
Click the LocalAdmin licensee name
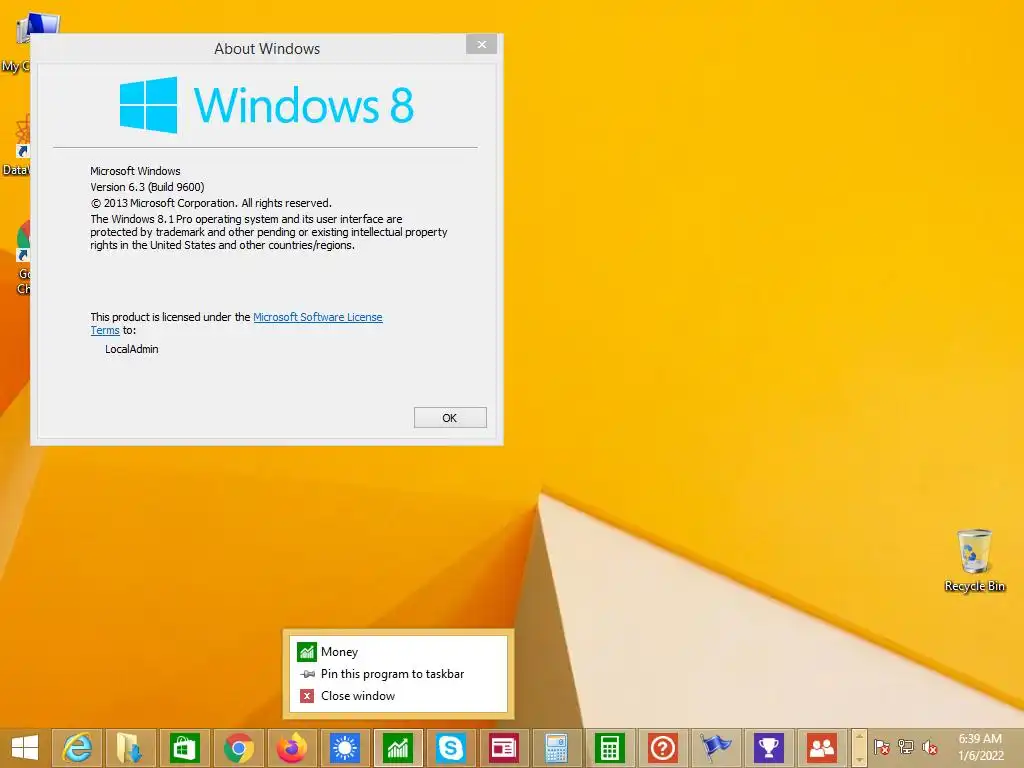pyautogui.click(x=132, y=349)
